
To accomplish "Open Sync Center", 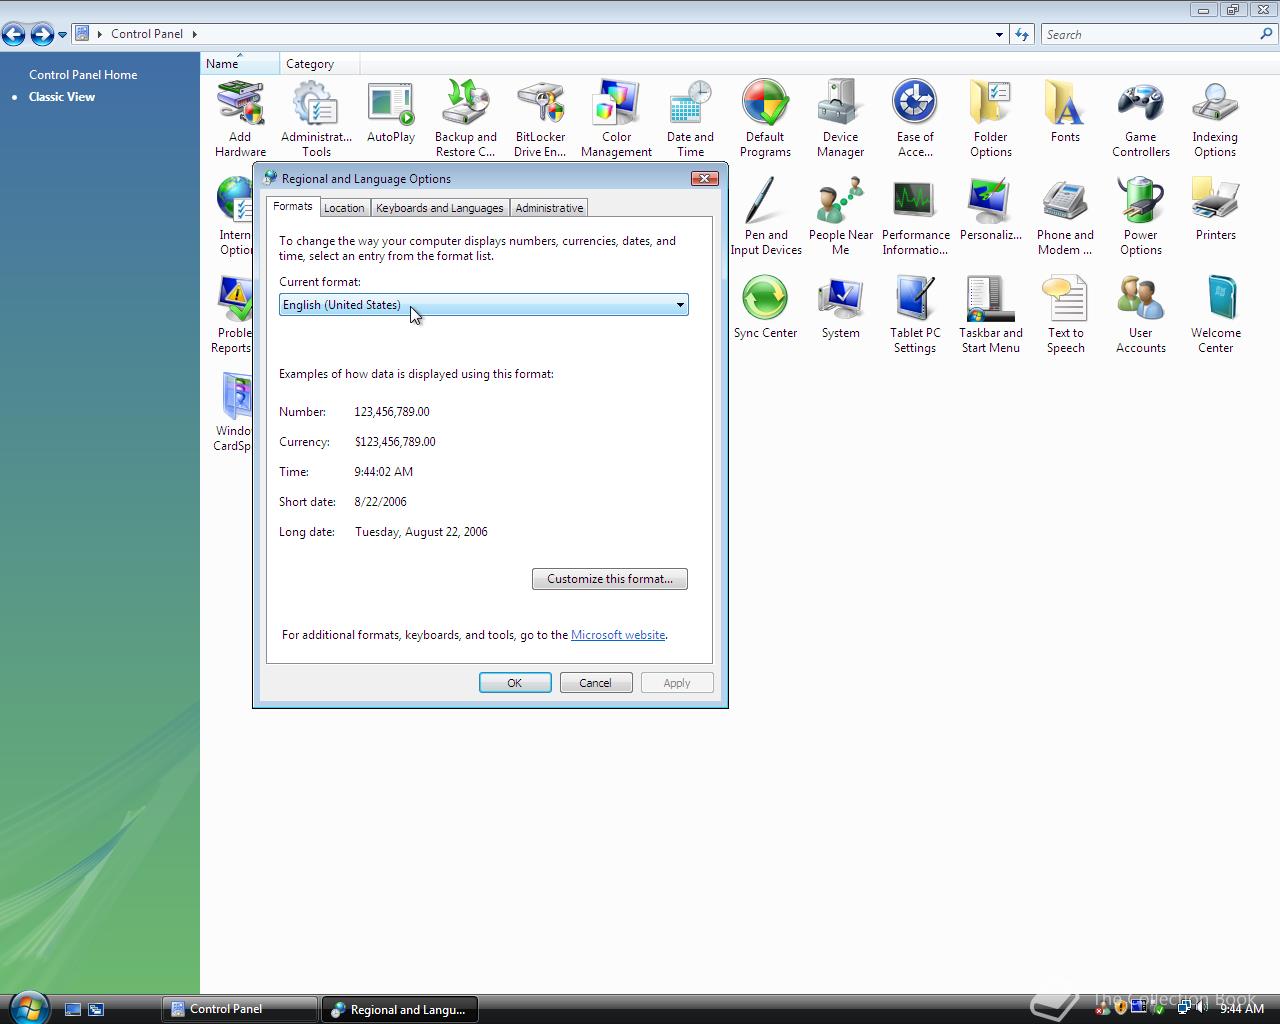I will coord(766,308).
